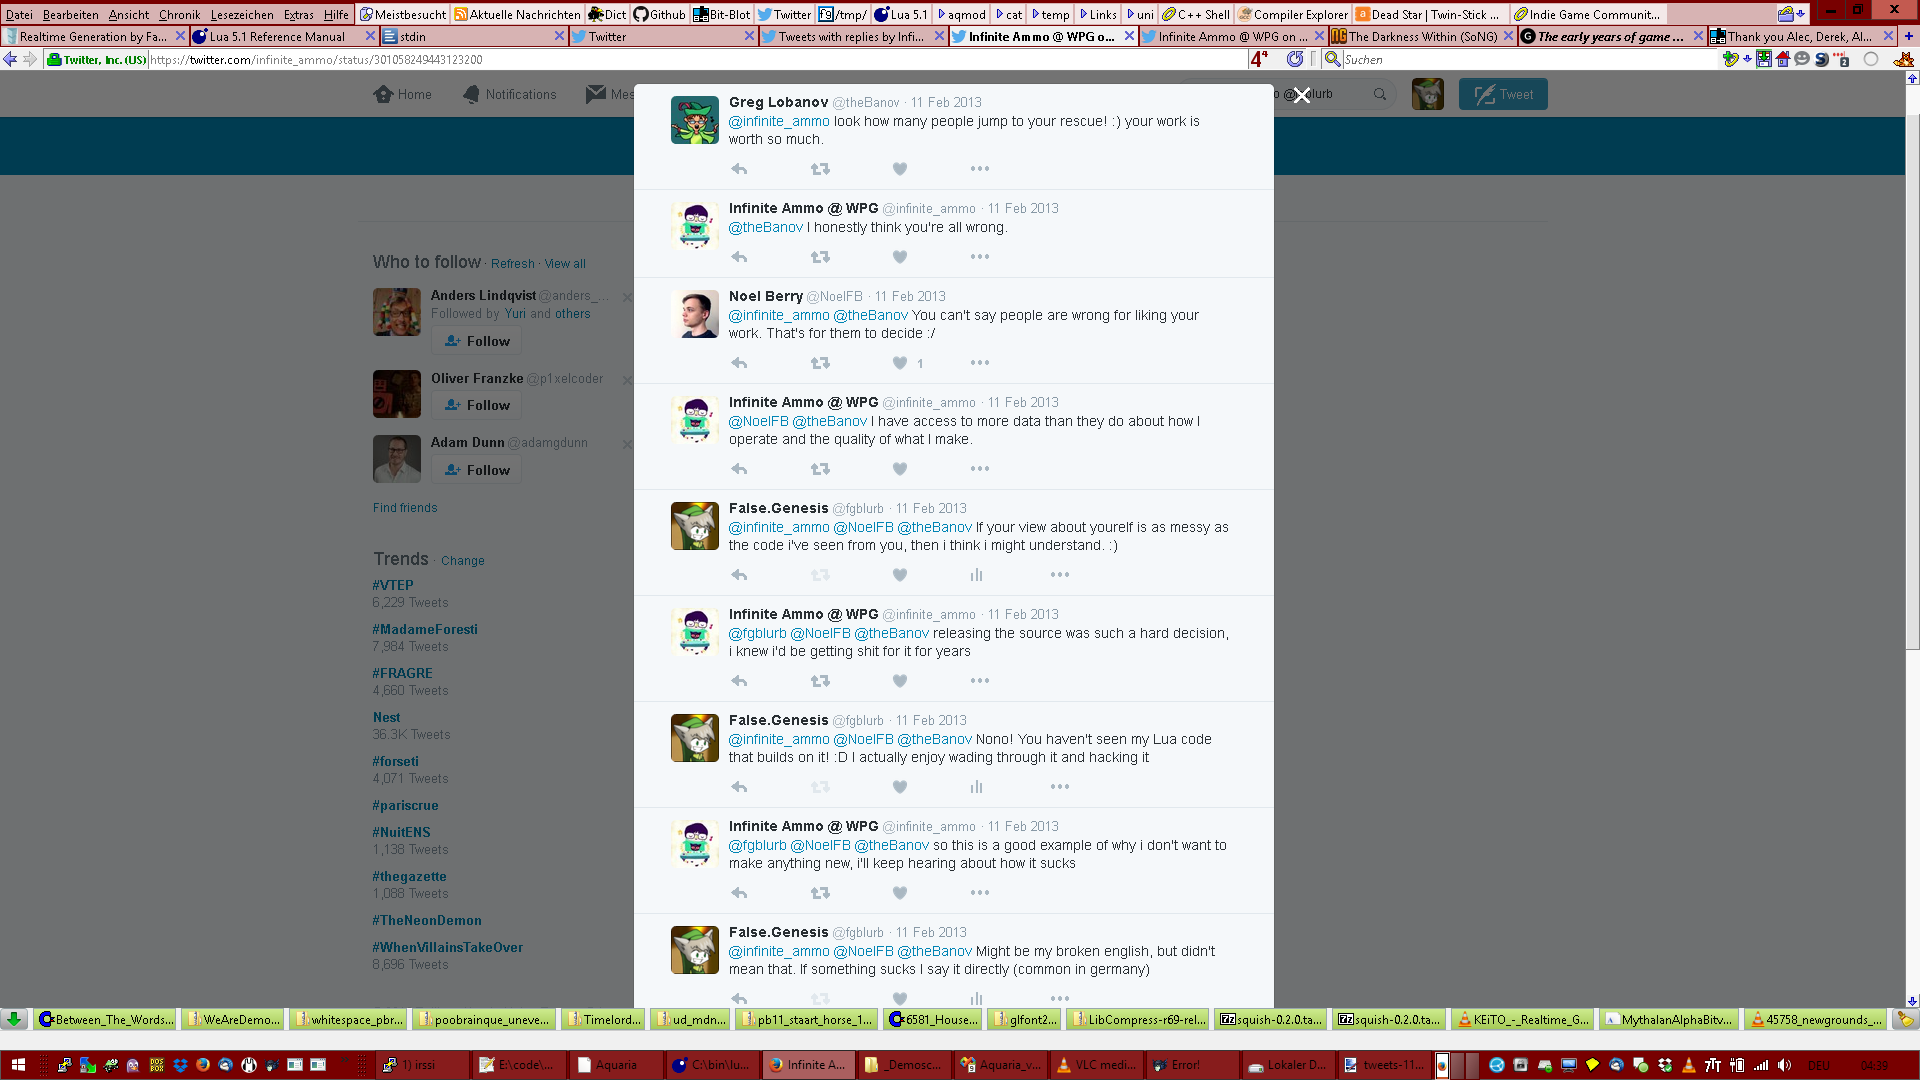Like False.Genesis 'messy code' tweet
Screen dimensions: 1920x1080
pos(900,575)
